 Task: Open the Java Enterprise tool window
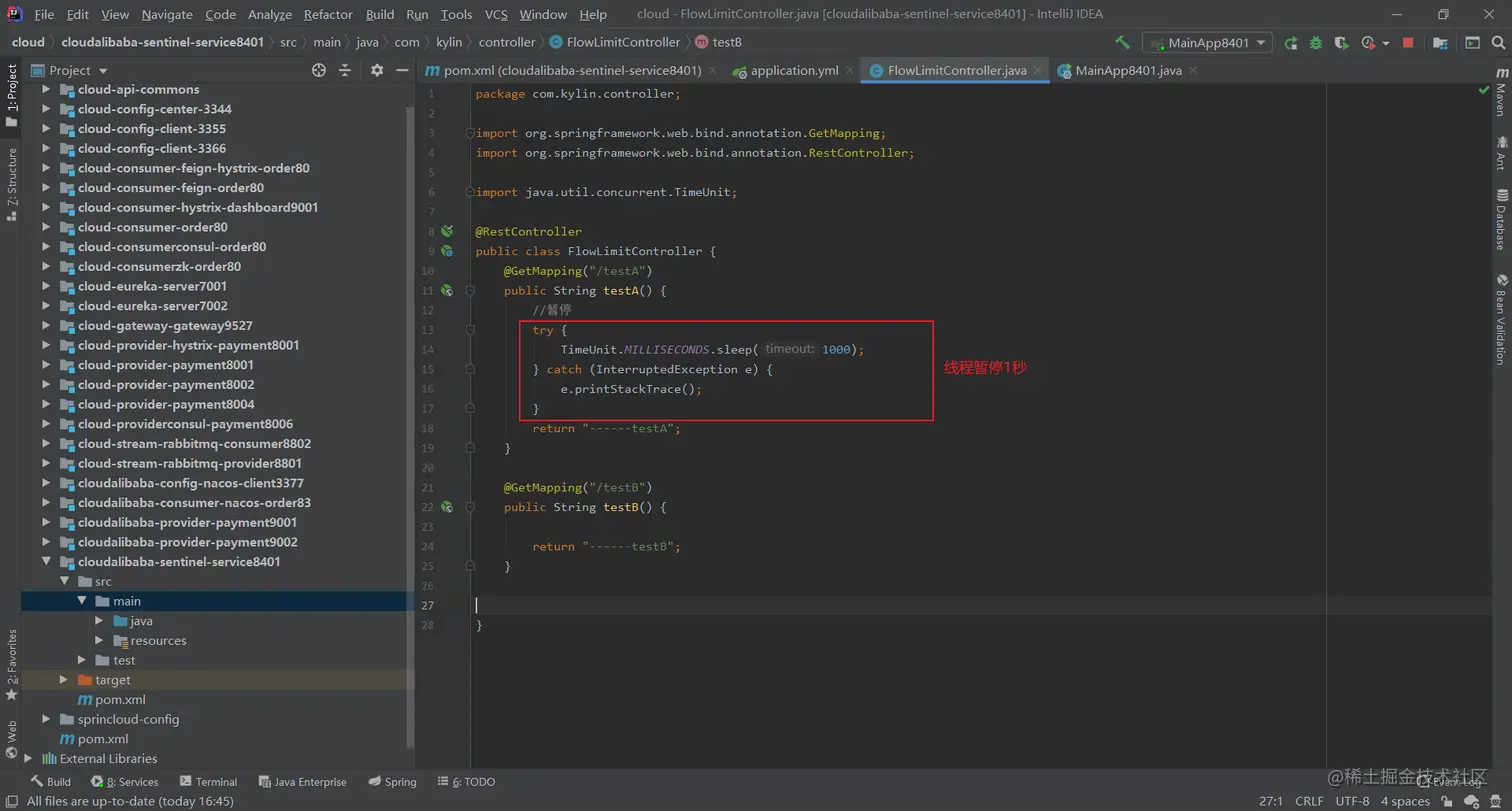pos(302,782)
